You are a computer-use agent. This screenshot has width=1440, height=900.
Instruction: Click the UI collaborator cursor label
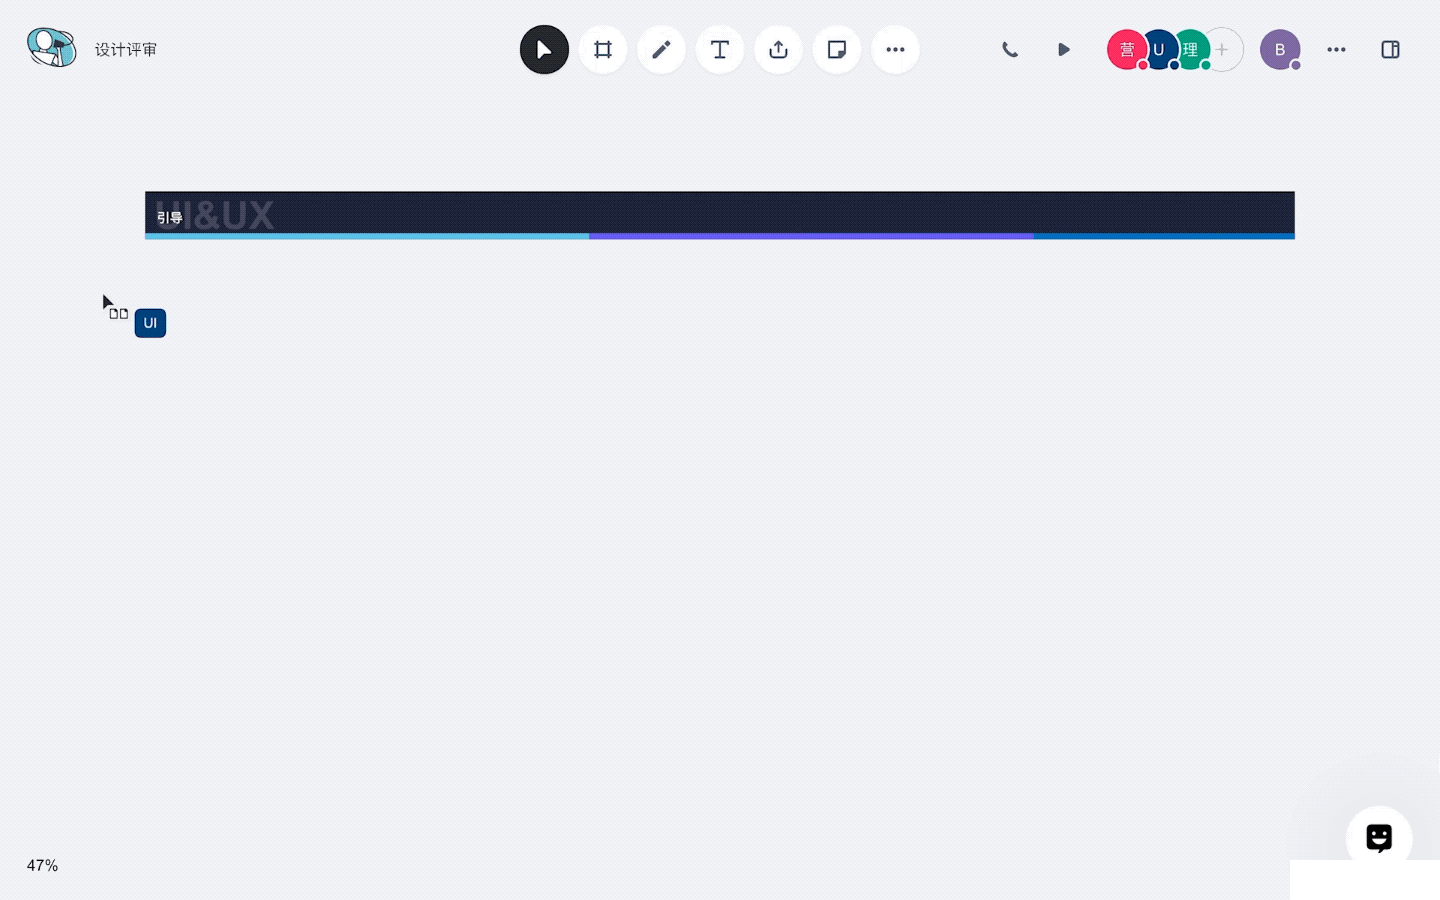[150, 323]
